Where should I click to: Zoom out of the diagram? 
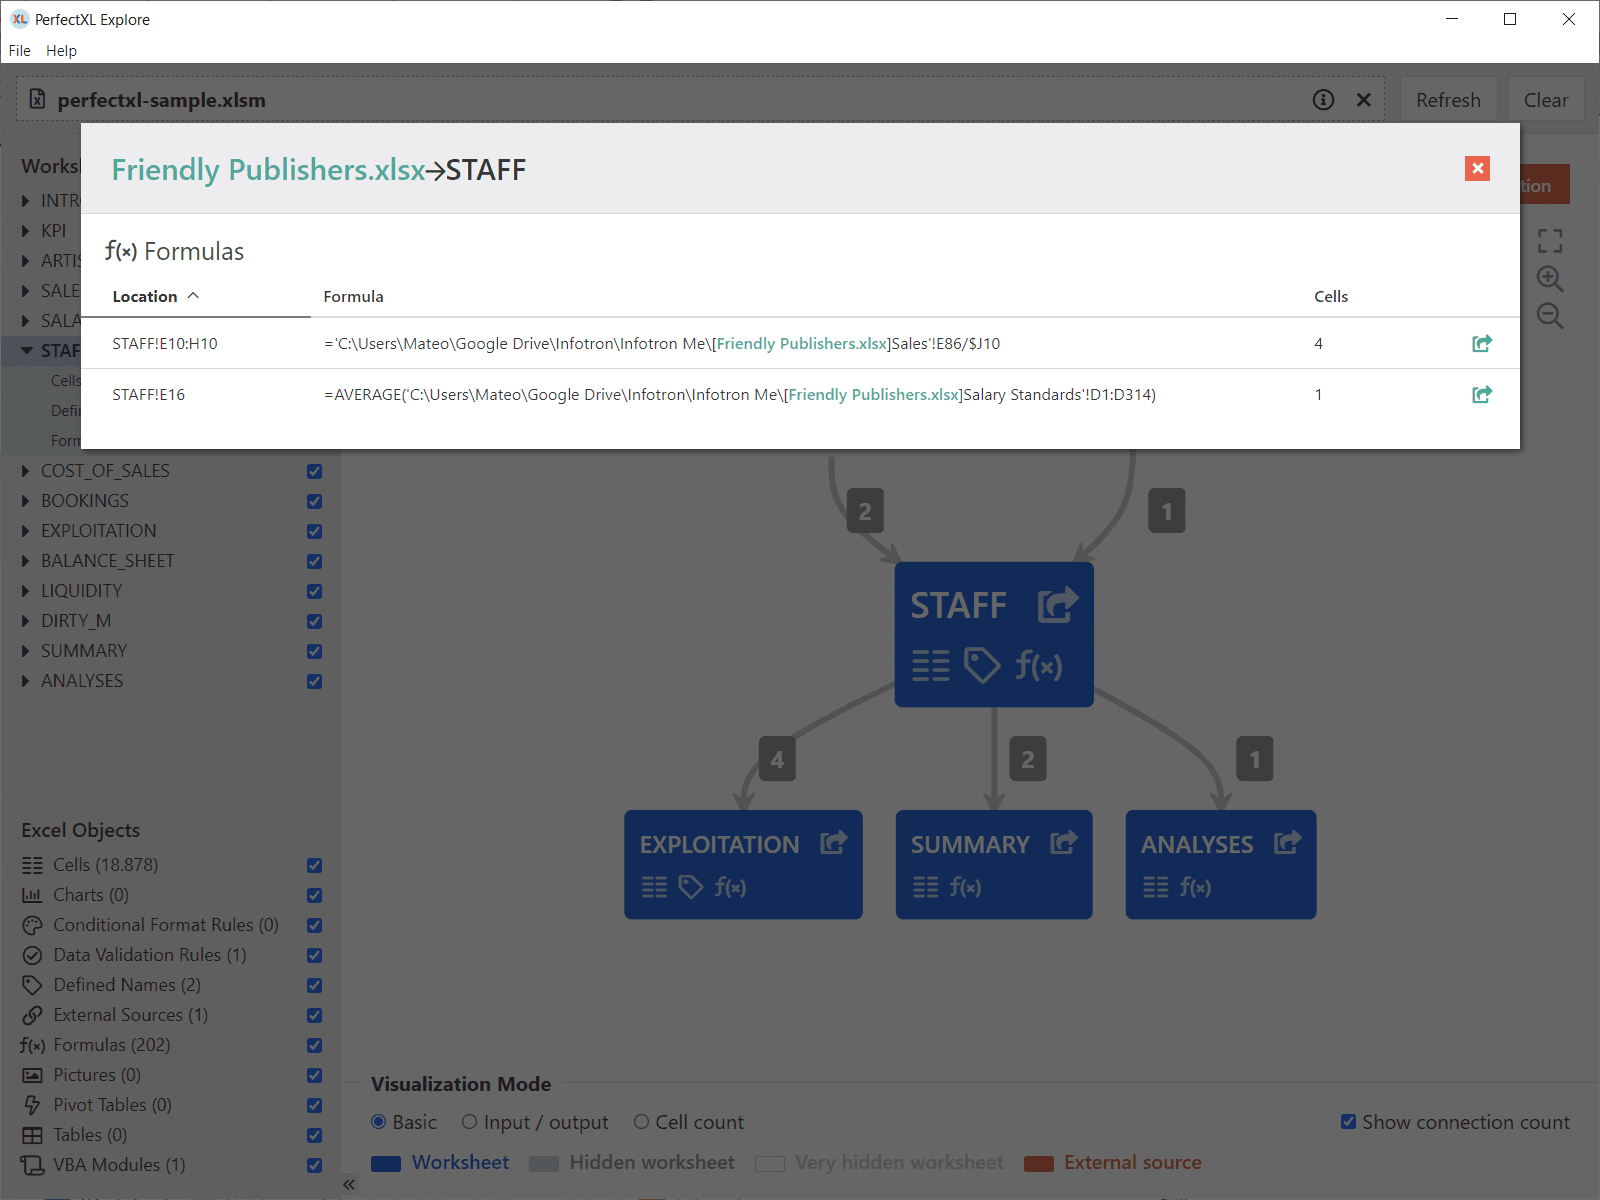[x=1550, y=317]
